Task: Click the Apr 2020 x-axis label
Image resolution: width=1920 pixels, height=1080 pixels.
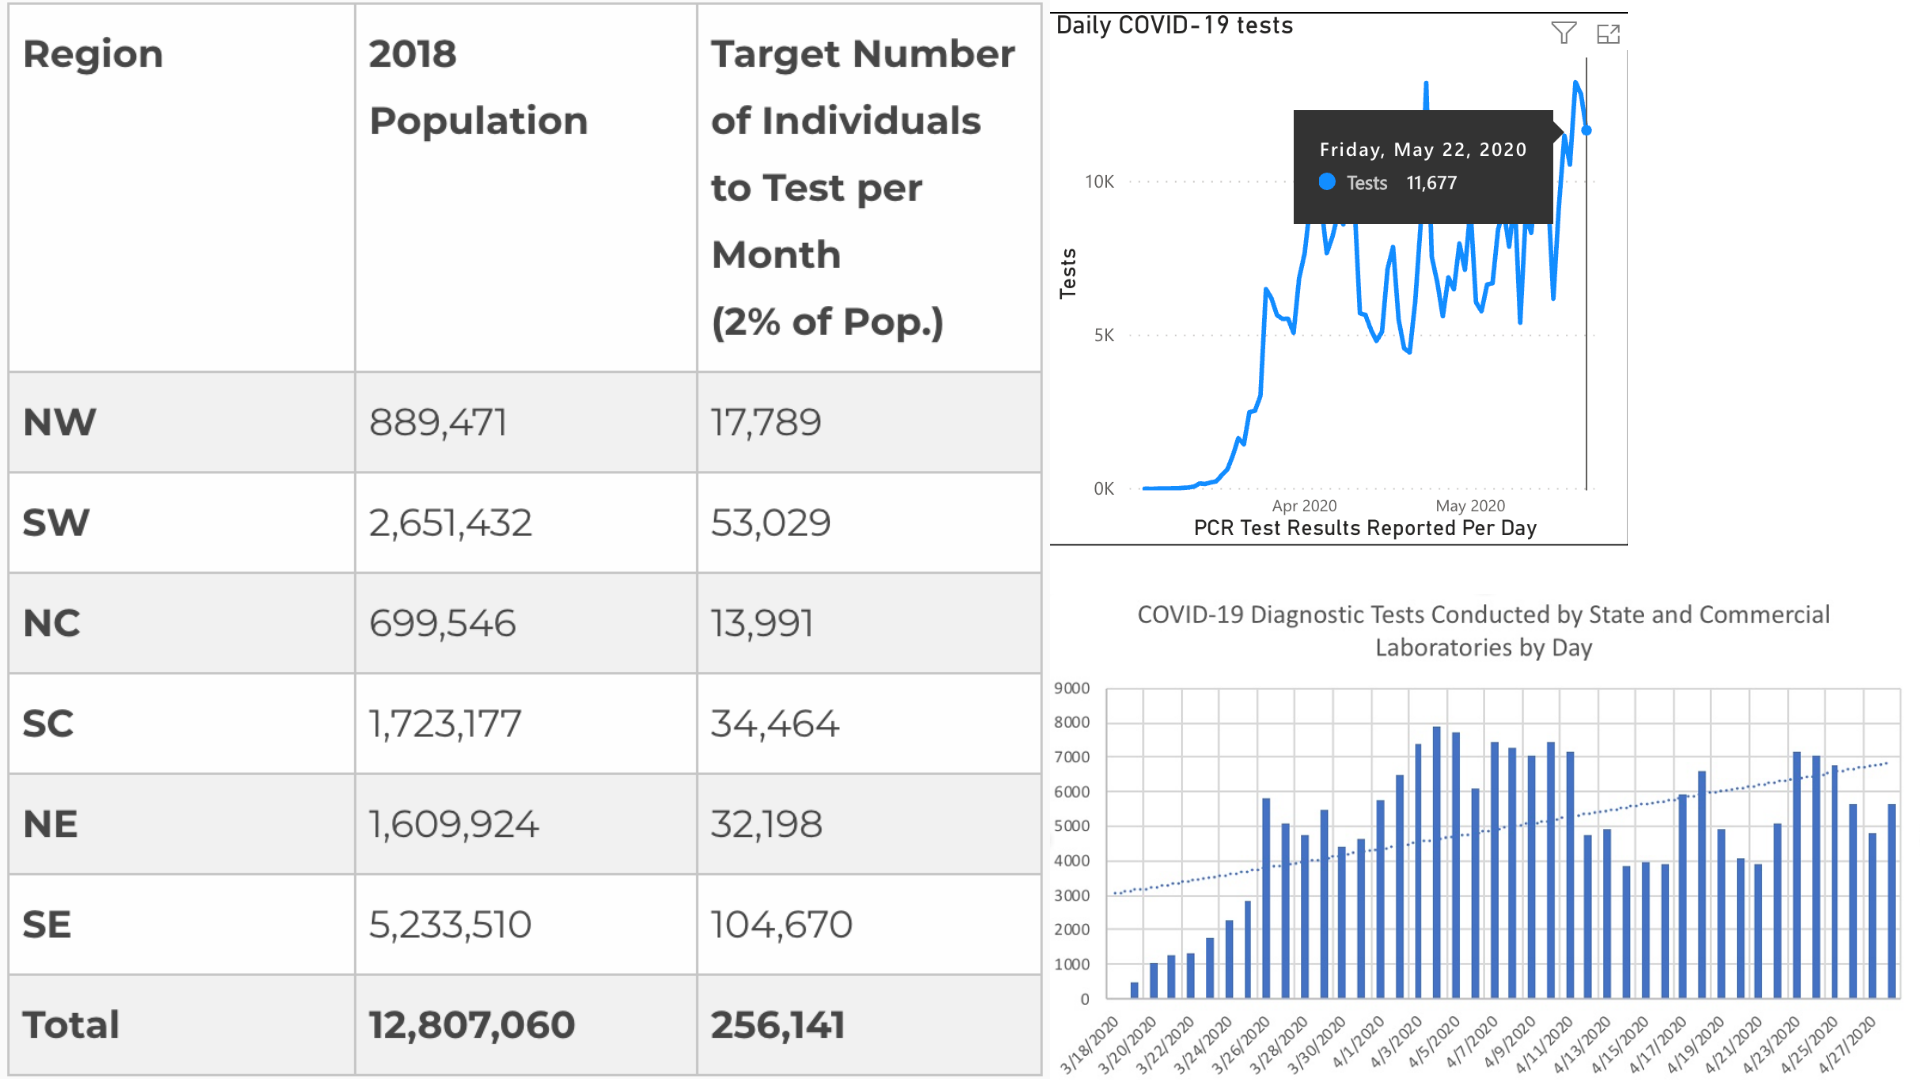Action: point(1303,506)
